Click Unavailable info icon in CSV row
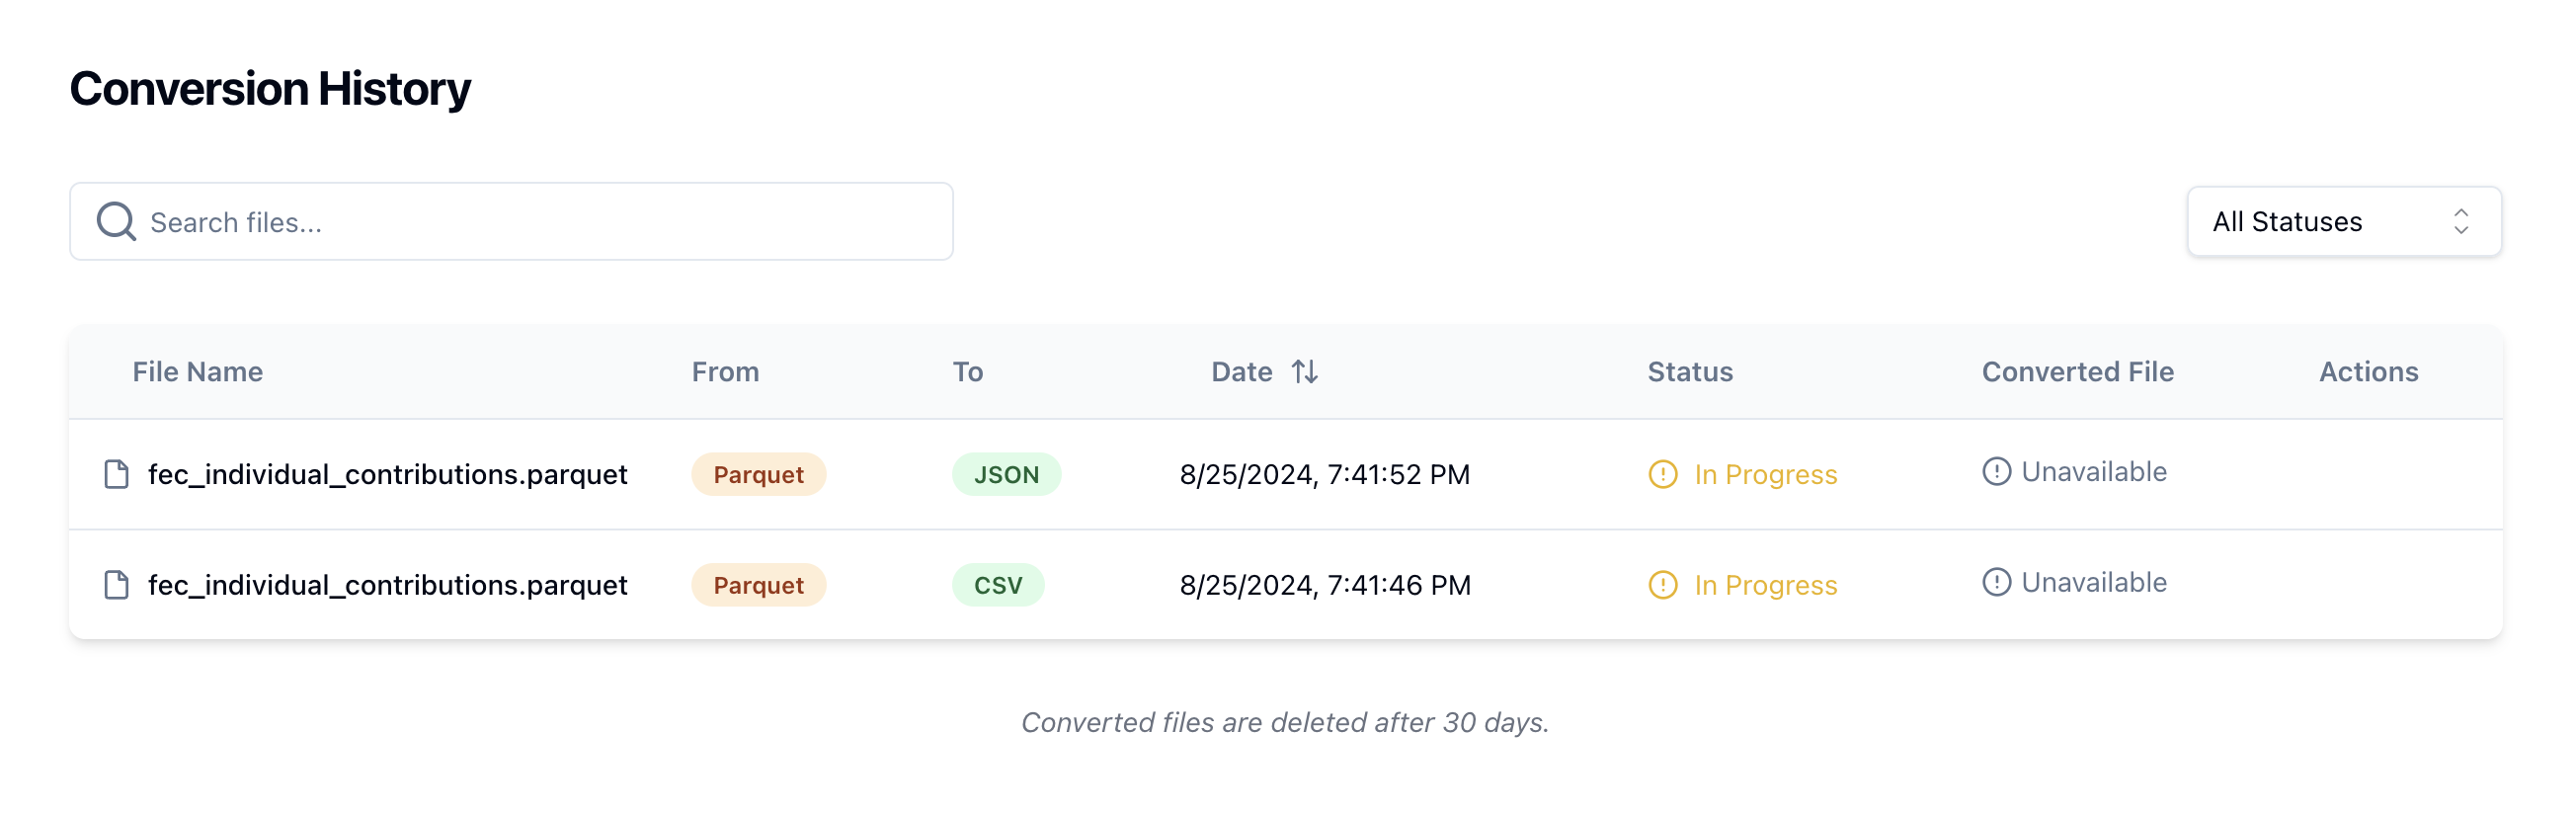 pyautogui.click(x=1996, y=583)
